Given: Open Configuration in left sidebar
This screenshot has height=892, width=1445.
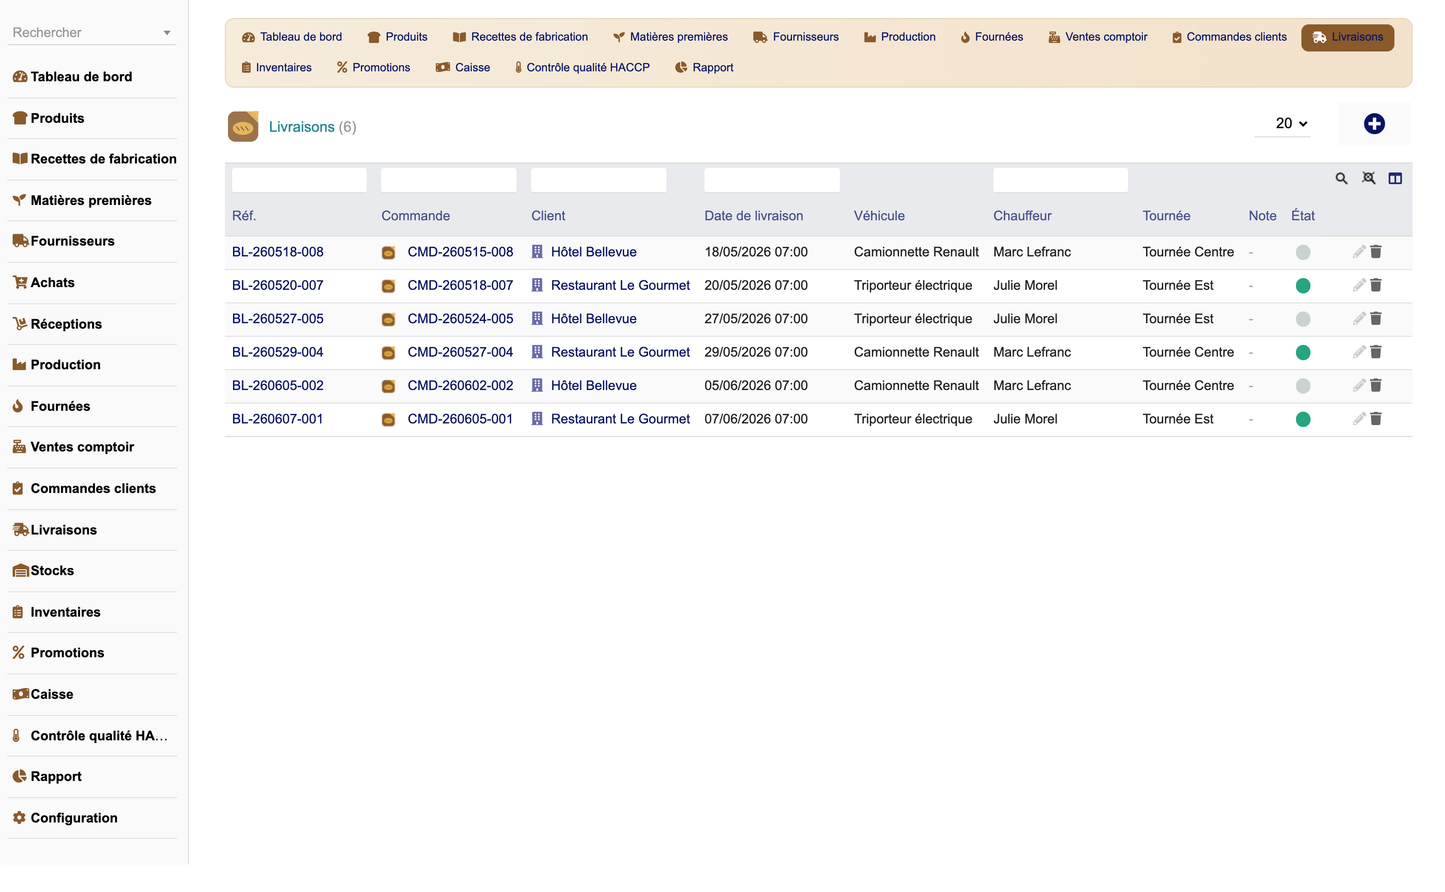Looking at the screenshot, I should tap(92, 818).
